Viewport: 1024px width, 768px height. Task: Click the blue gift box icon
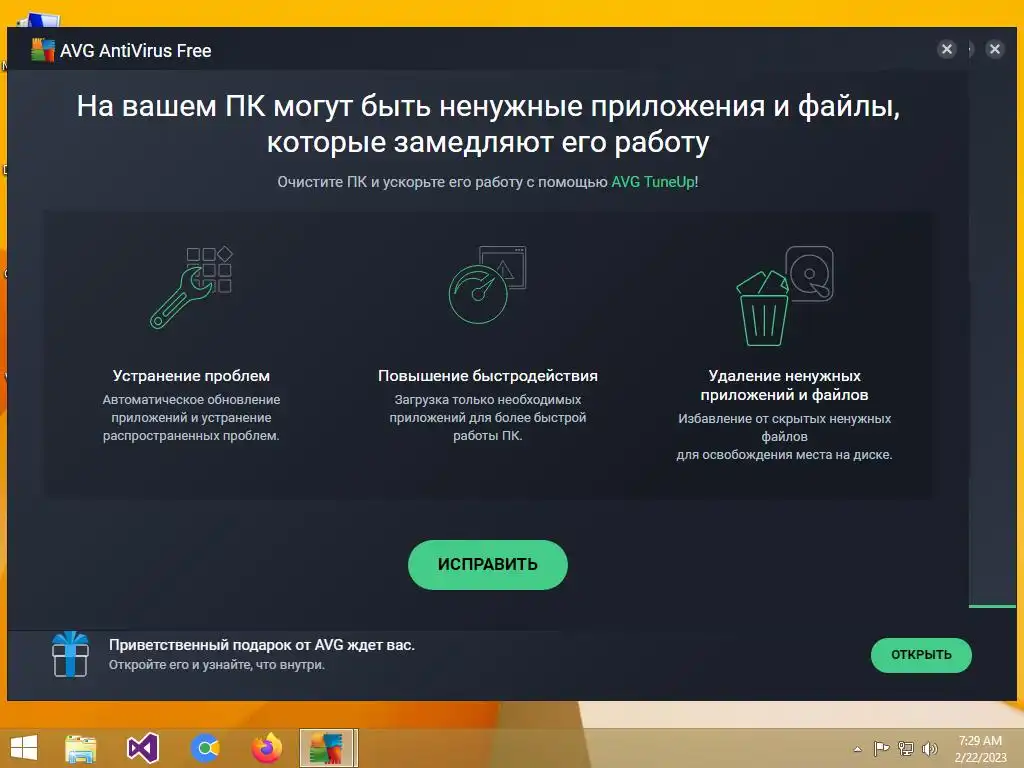point(70,654)
